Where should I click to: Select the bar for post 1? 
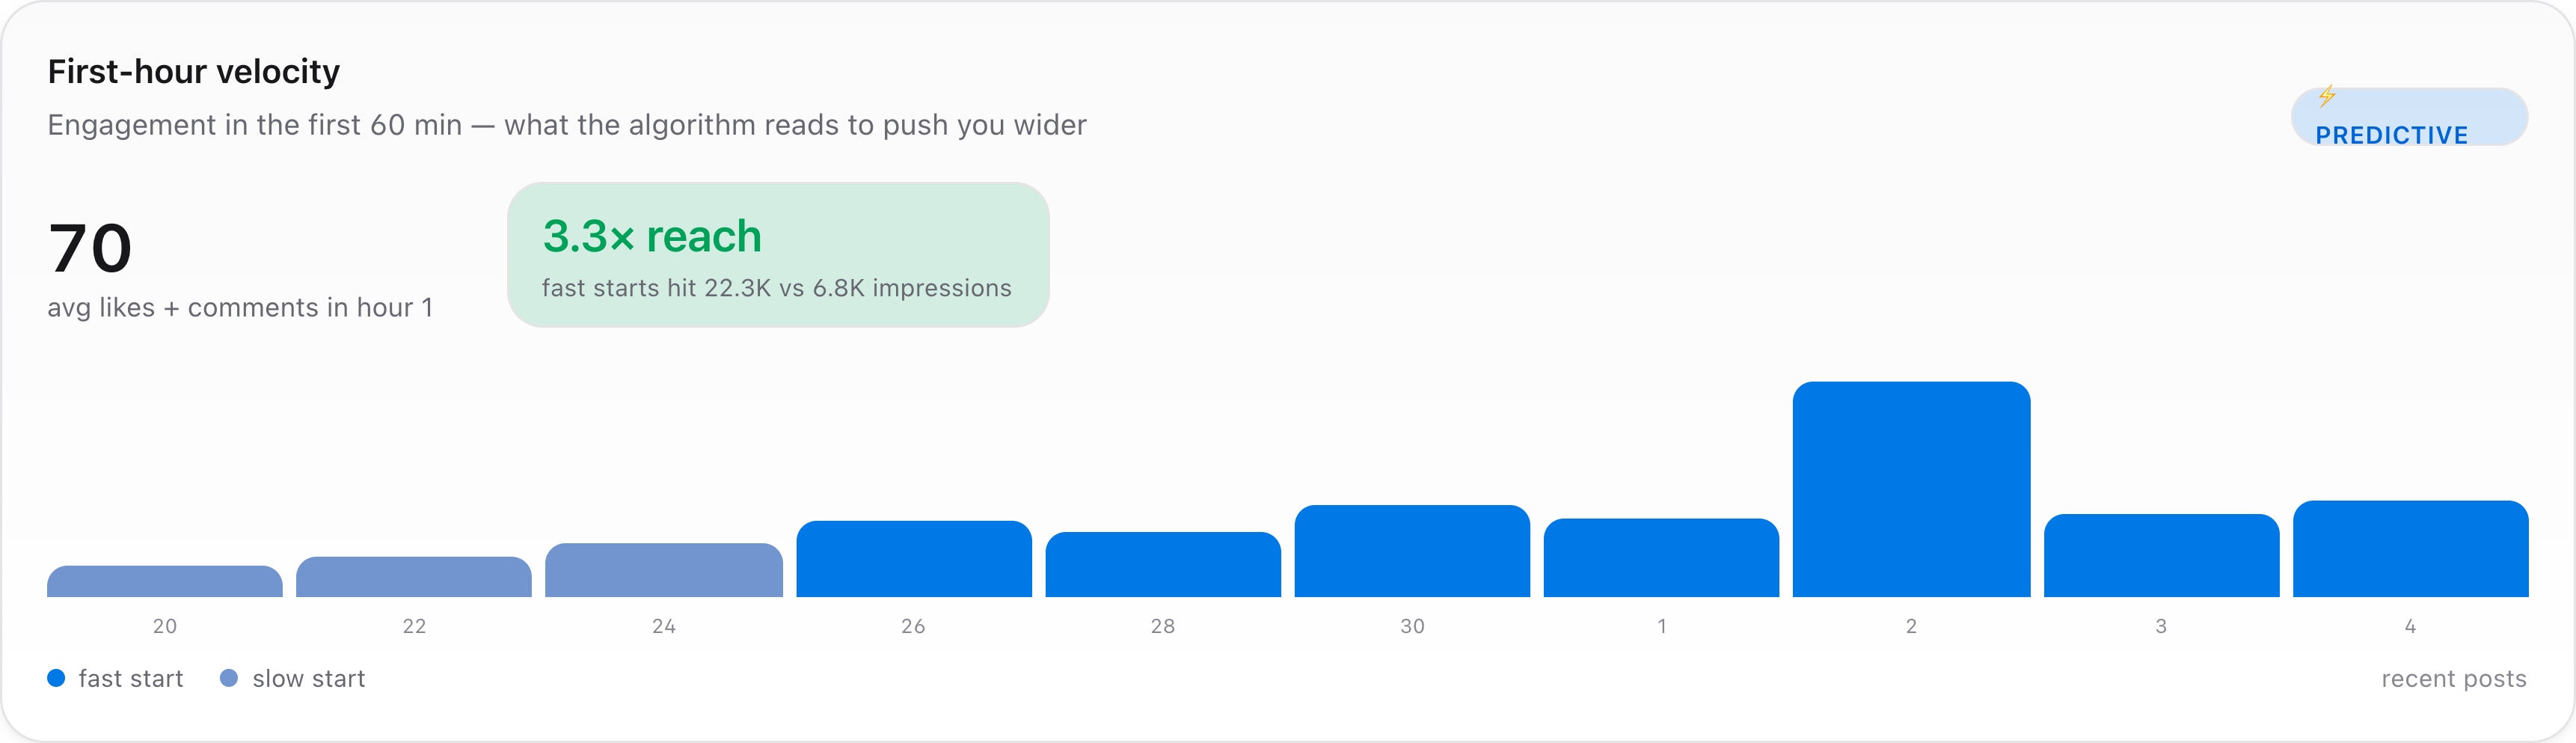tap(1661, 557)
